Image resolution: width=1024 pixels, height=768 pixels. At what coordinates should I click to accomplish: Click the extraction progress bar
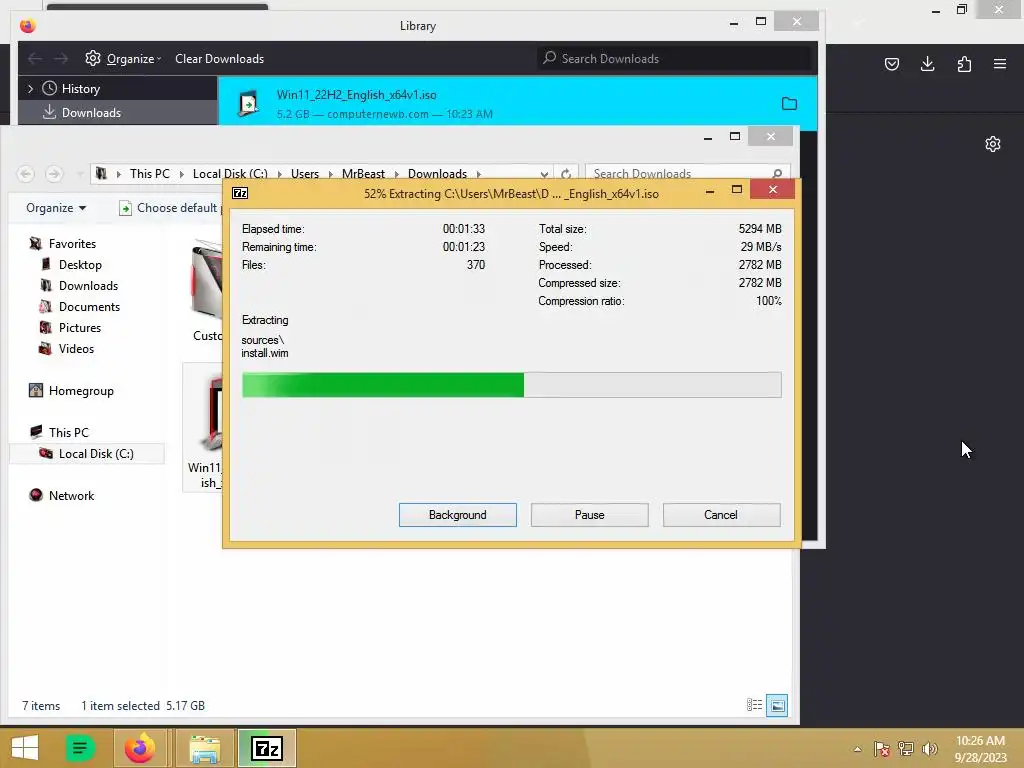511,385
